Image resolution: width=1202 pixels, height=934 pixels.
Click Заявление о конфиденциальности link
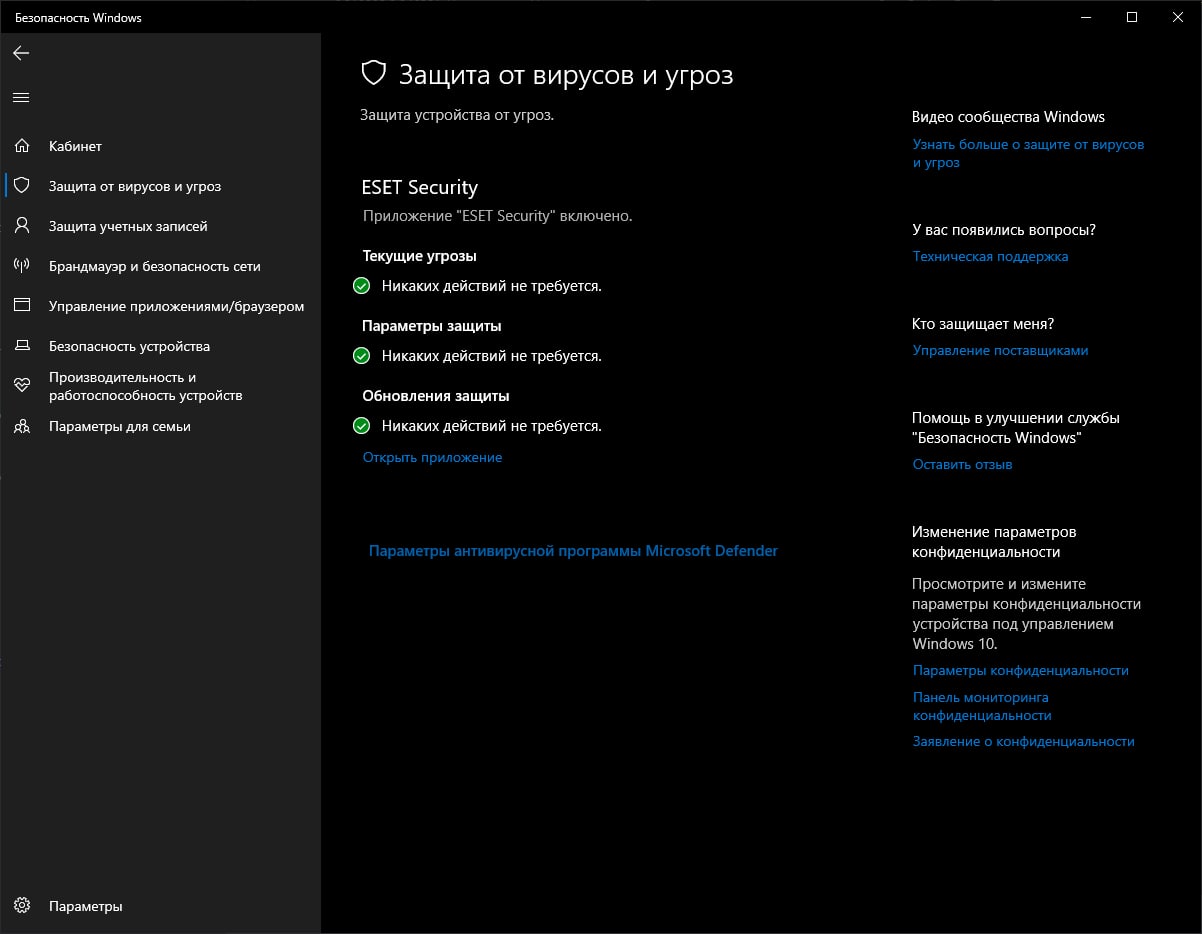click(x=1023, y=741)
